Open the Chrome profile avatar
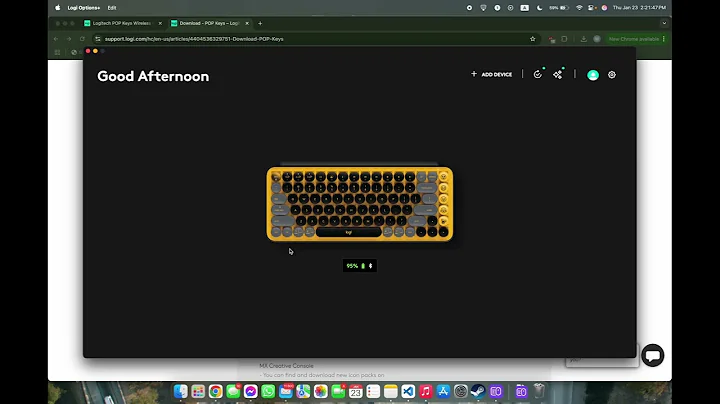This screenshot has height=404, width=720. point(597,39)
